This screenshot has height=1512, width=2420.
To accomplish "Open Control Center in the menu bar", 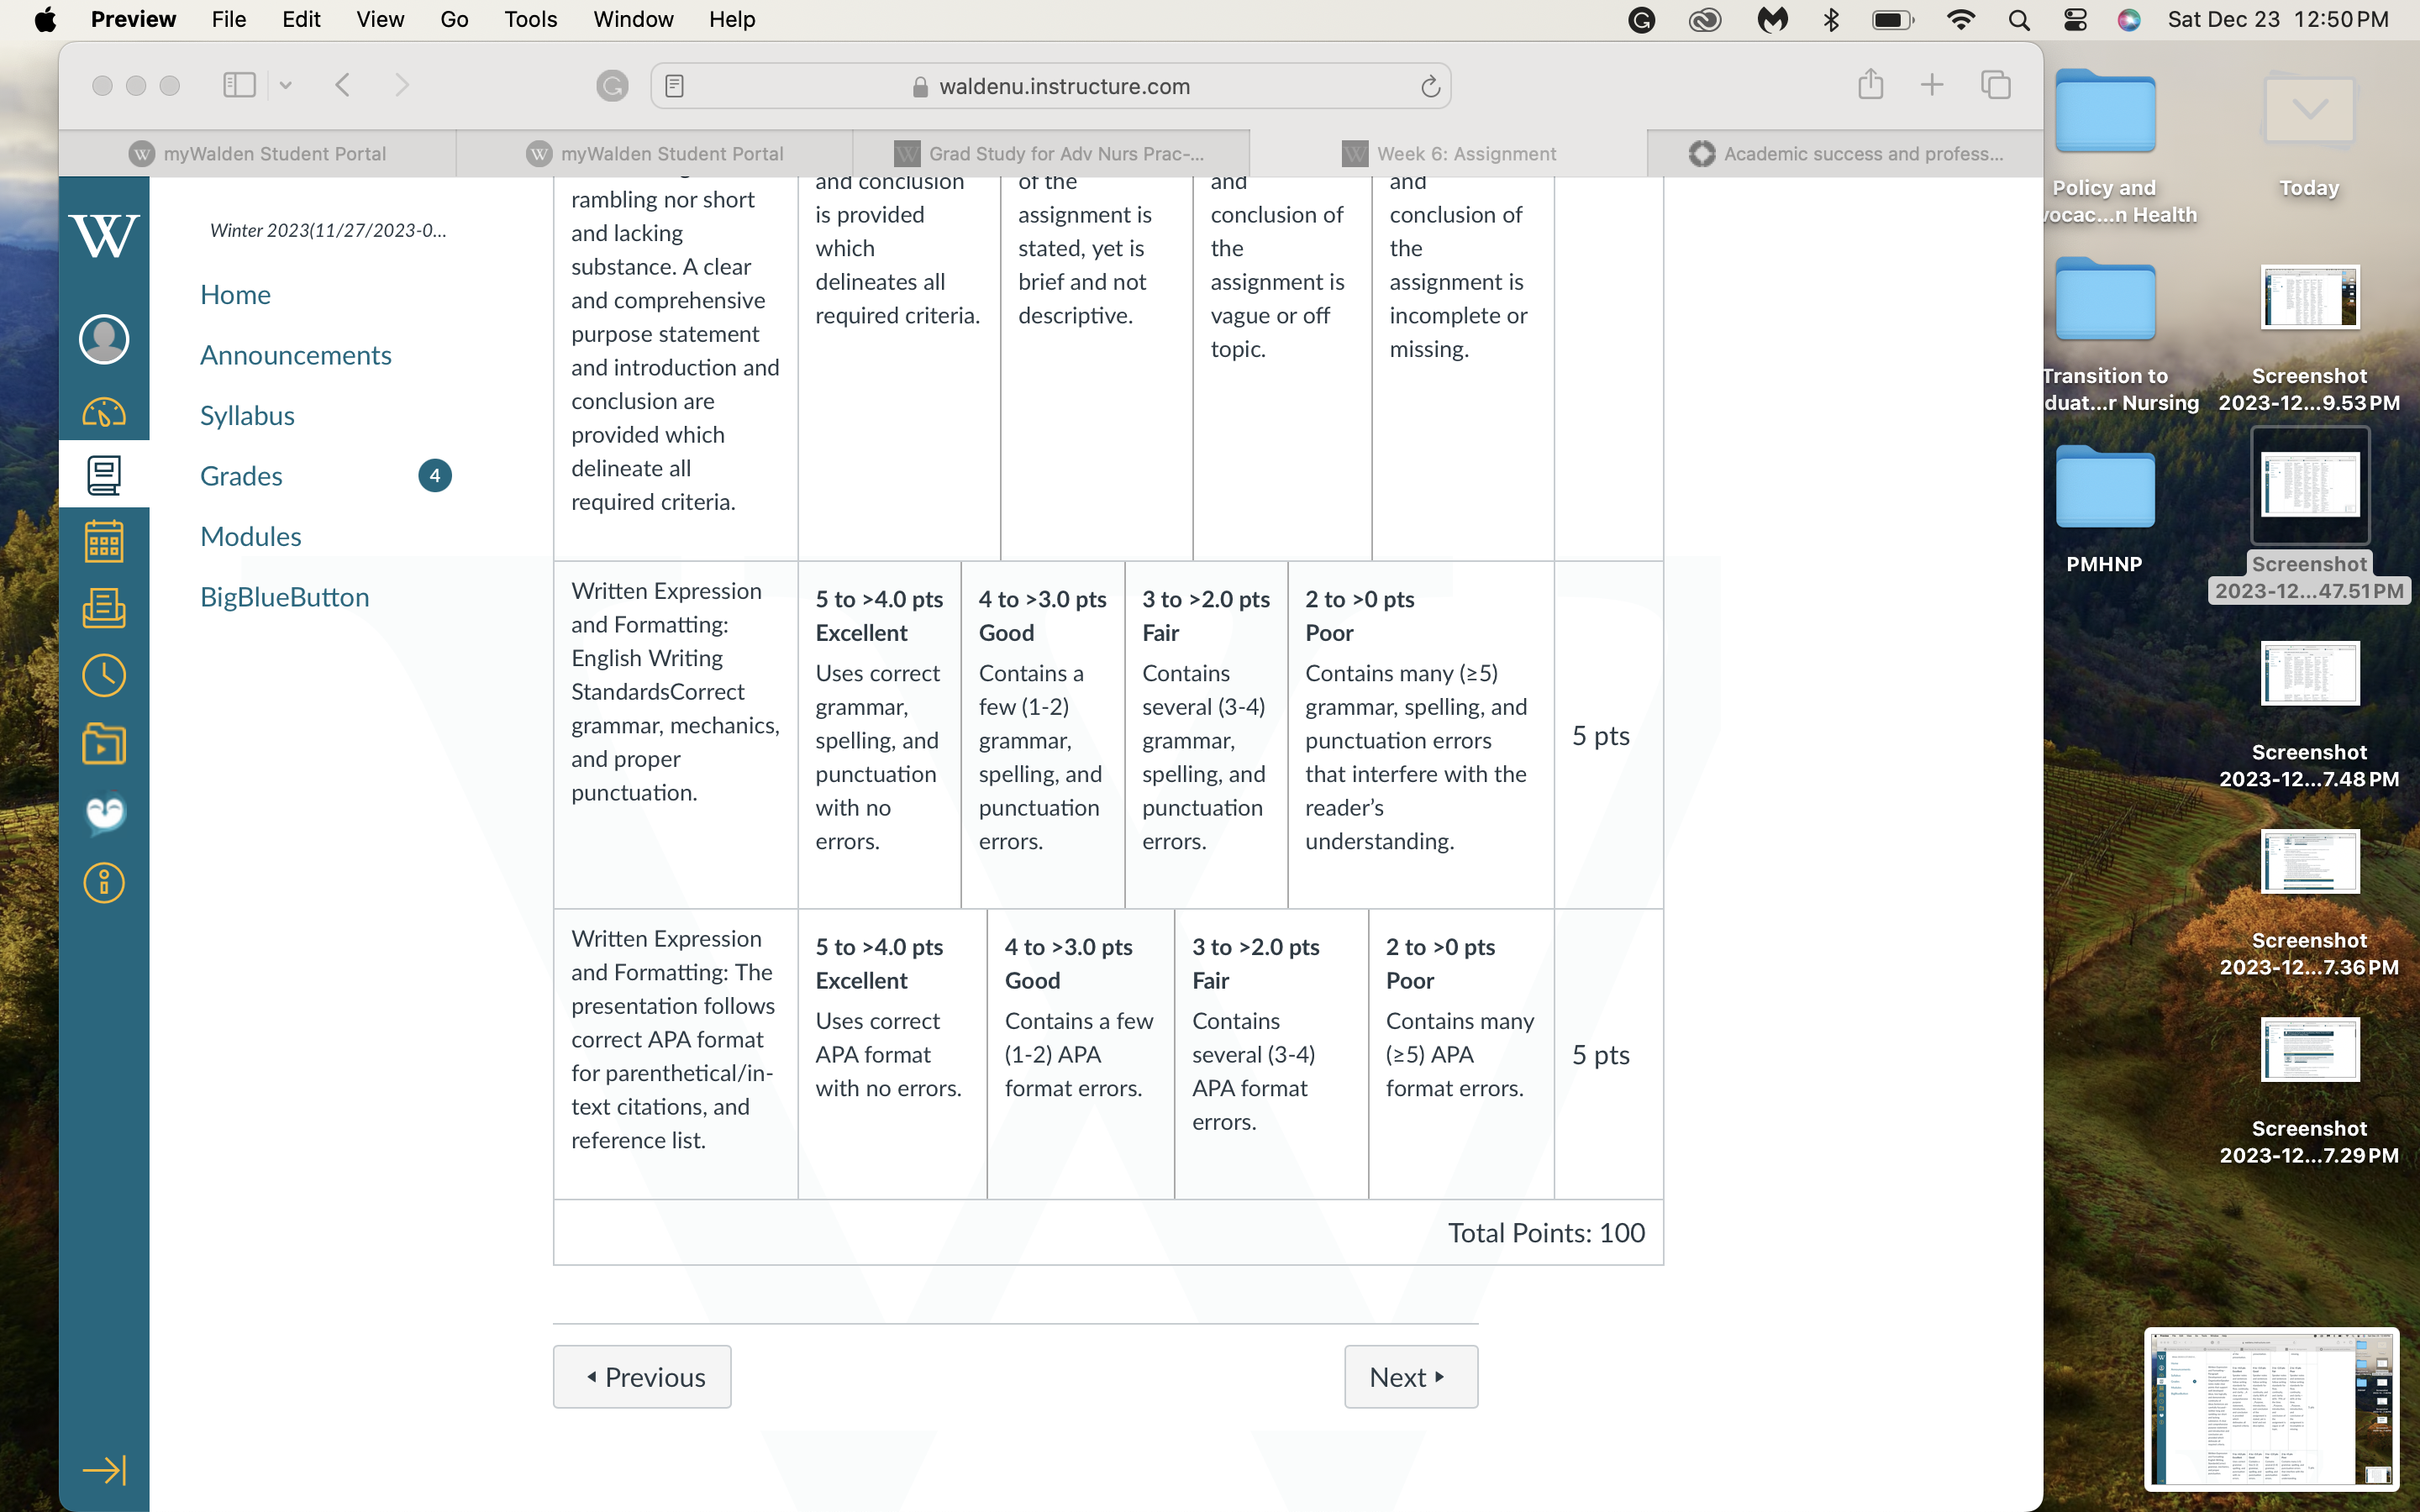I will click(2075, 20).
